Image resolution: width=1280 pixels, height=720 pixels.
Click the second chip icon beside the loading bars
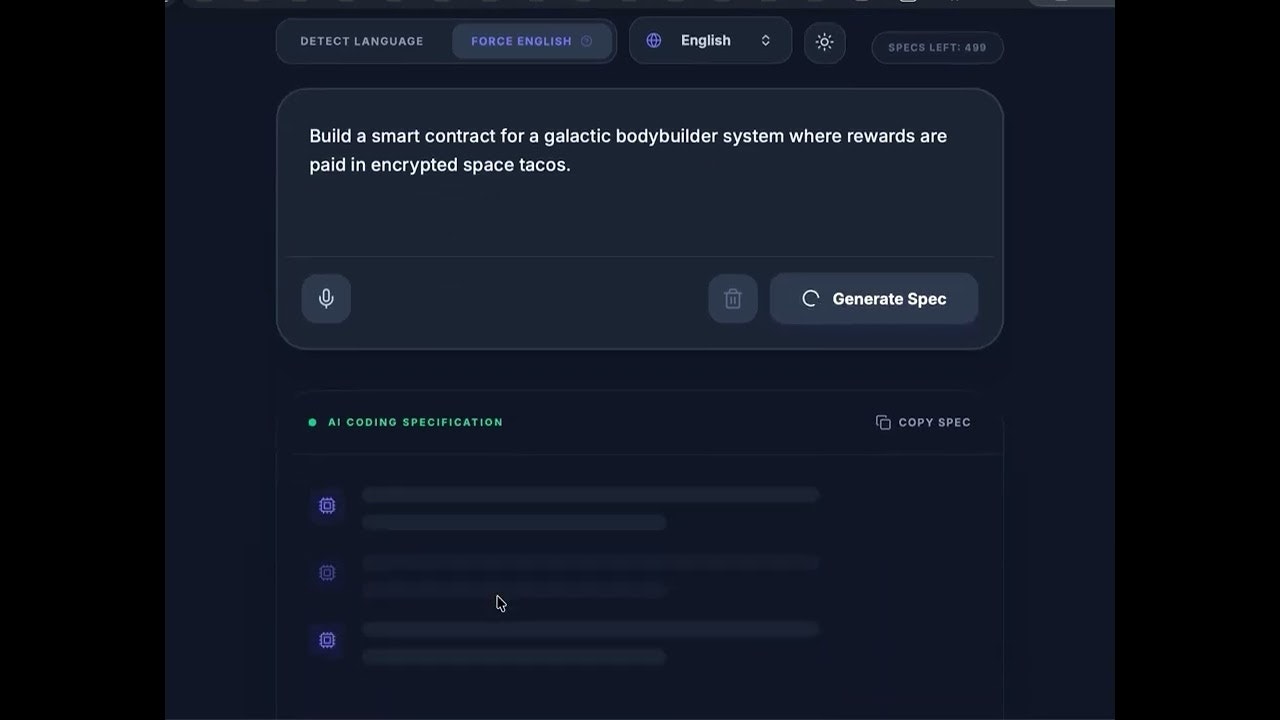pos(327,572)
